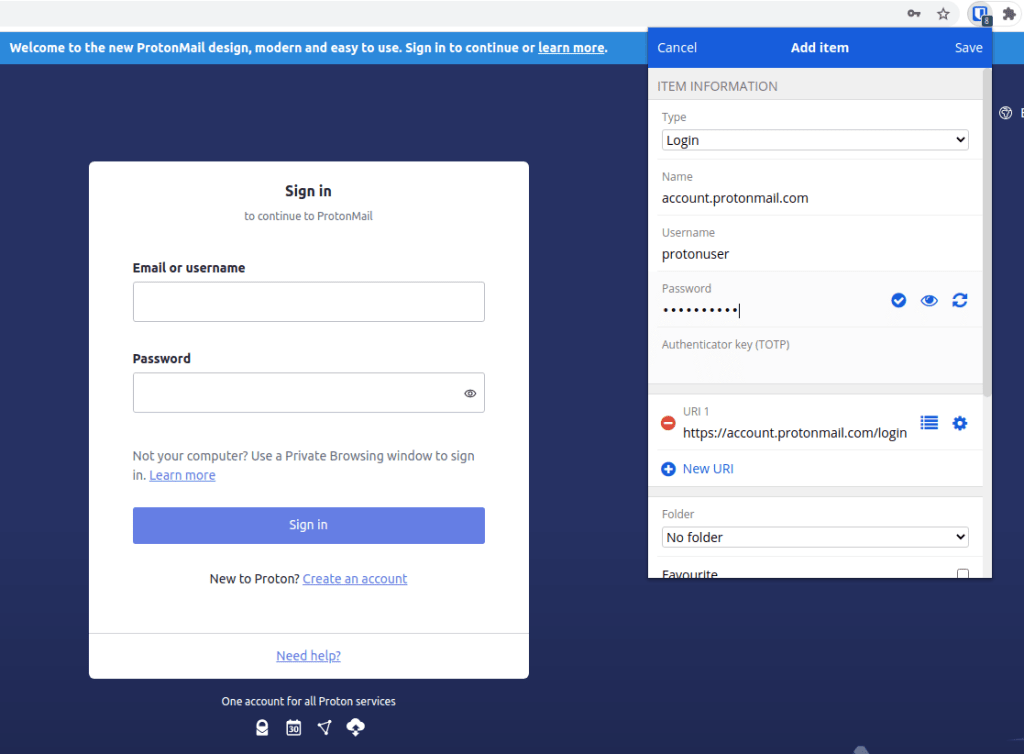Remove URI 1 with the red minus icon
Viewport: 1024px width, 754px height.
click(667, 423)
